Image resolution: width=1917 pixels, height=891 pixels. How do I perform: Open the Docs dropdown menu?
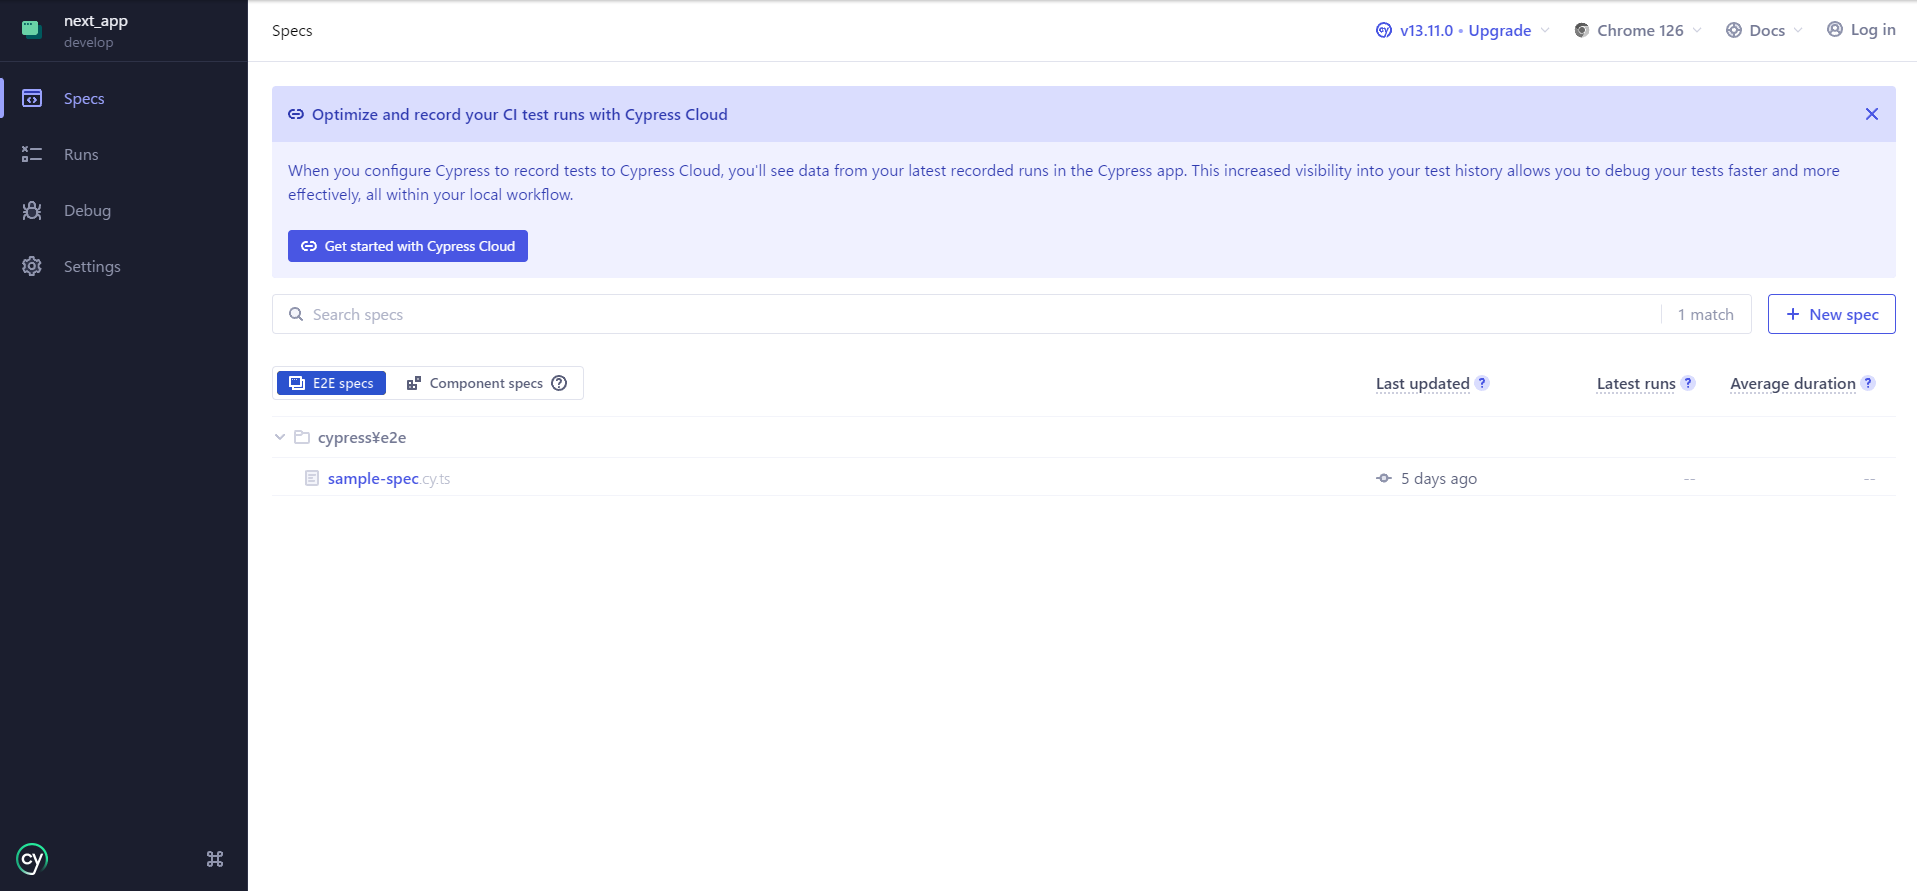pyautogui.click(x=1765, y=30)
